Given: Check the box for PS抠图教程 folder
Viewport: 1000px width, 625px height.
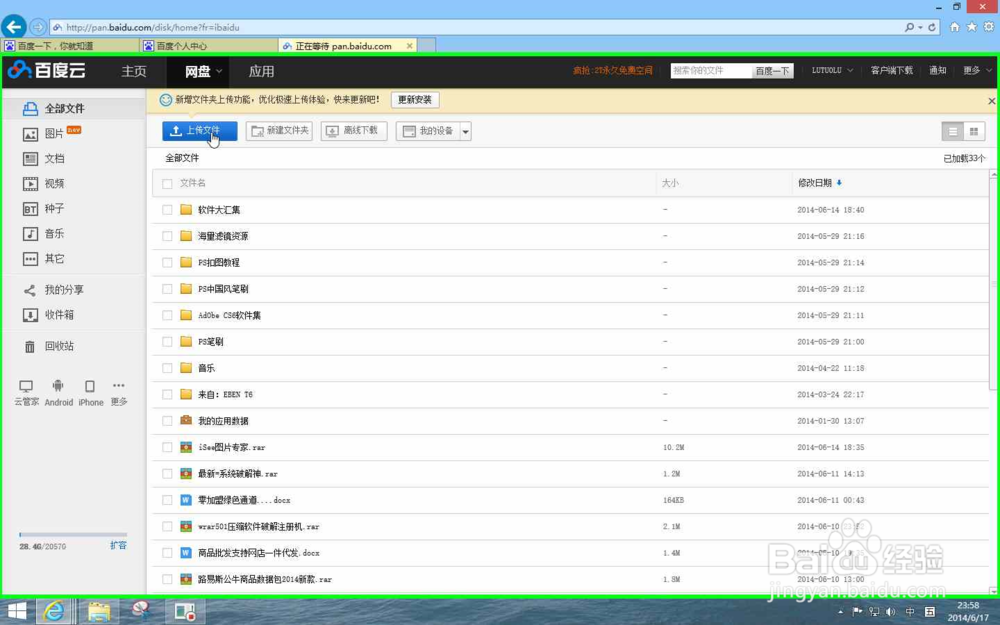Looking at the screenshot, I should (167, 263).
